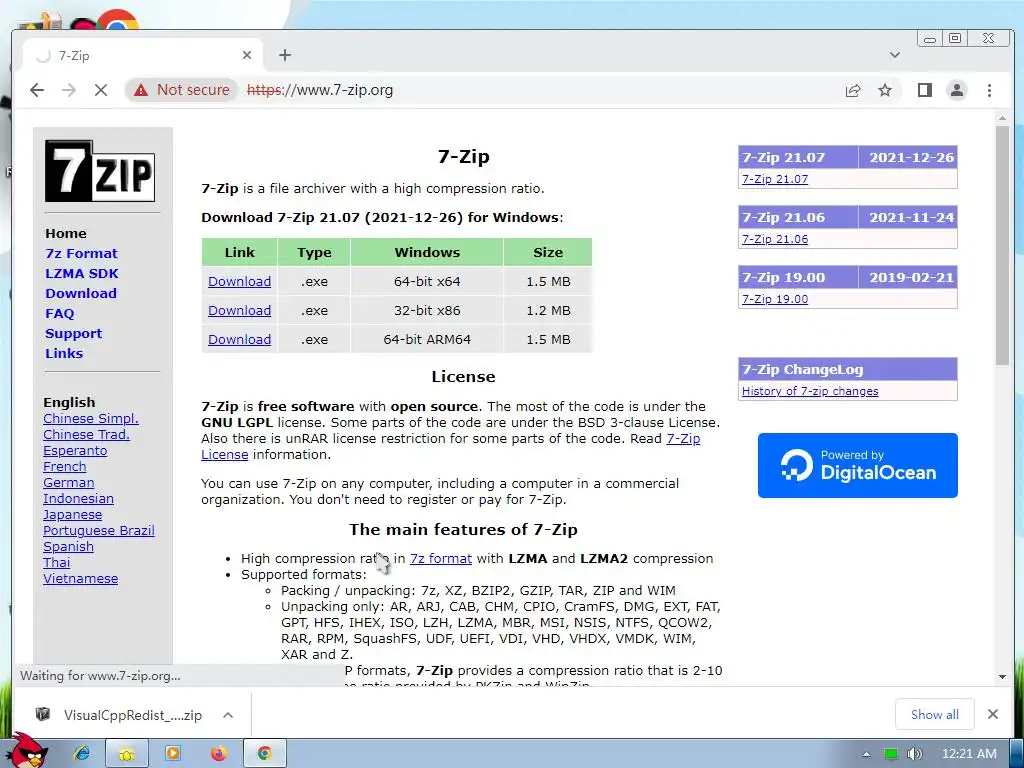
Task: Open the 7-Zip 21.06 news link
Action: [775, 239]
